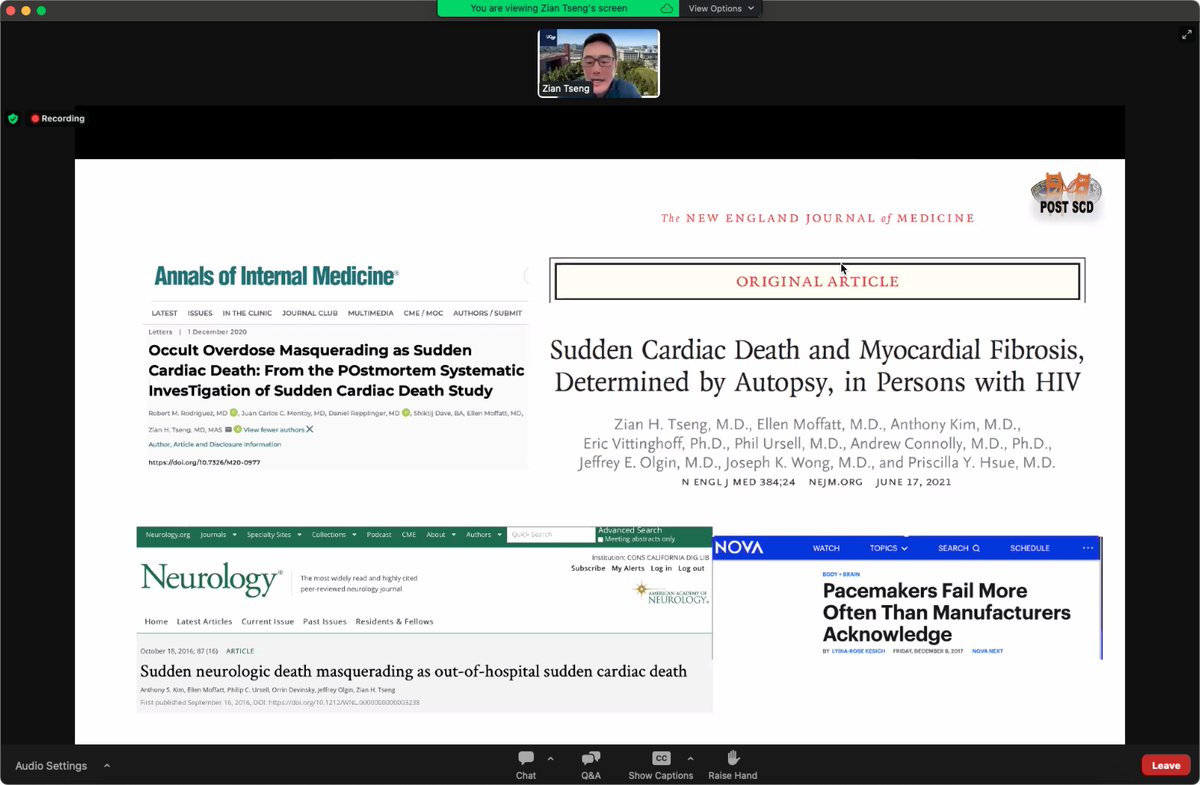Check Meeting abstracts only checkbox
Screen dimensions: 1200x785
pos(600,539)
